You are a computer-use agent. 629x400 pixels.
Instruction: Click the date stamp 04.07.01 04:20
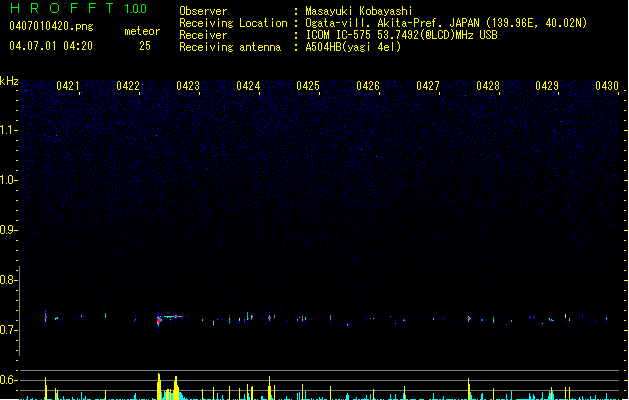(x=51, y=46)
